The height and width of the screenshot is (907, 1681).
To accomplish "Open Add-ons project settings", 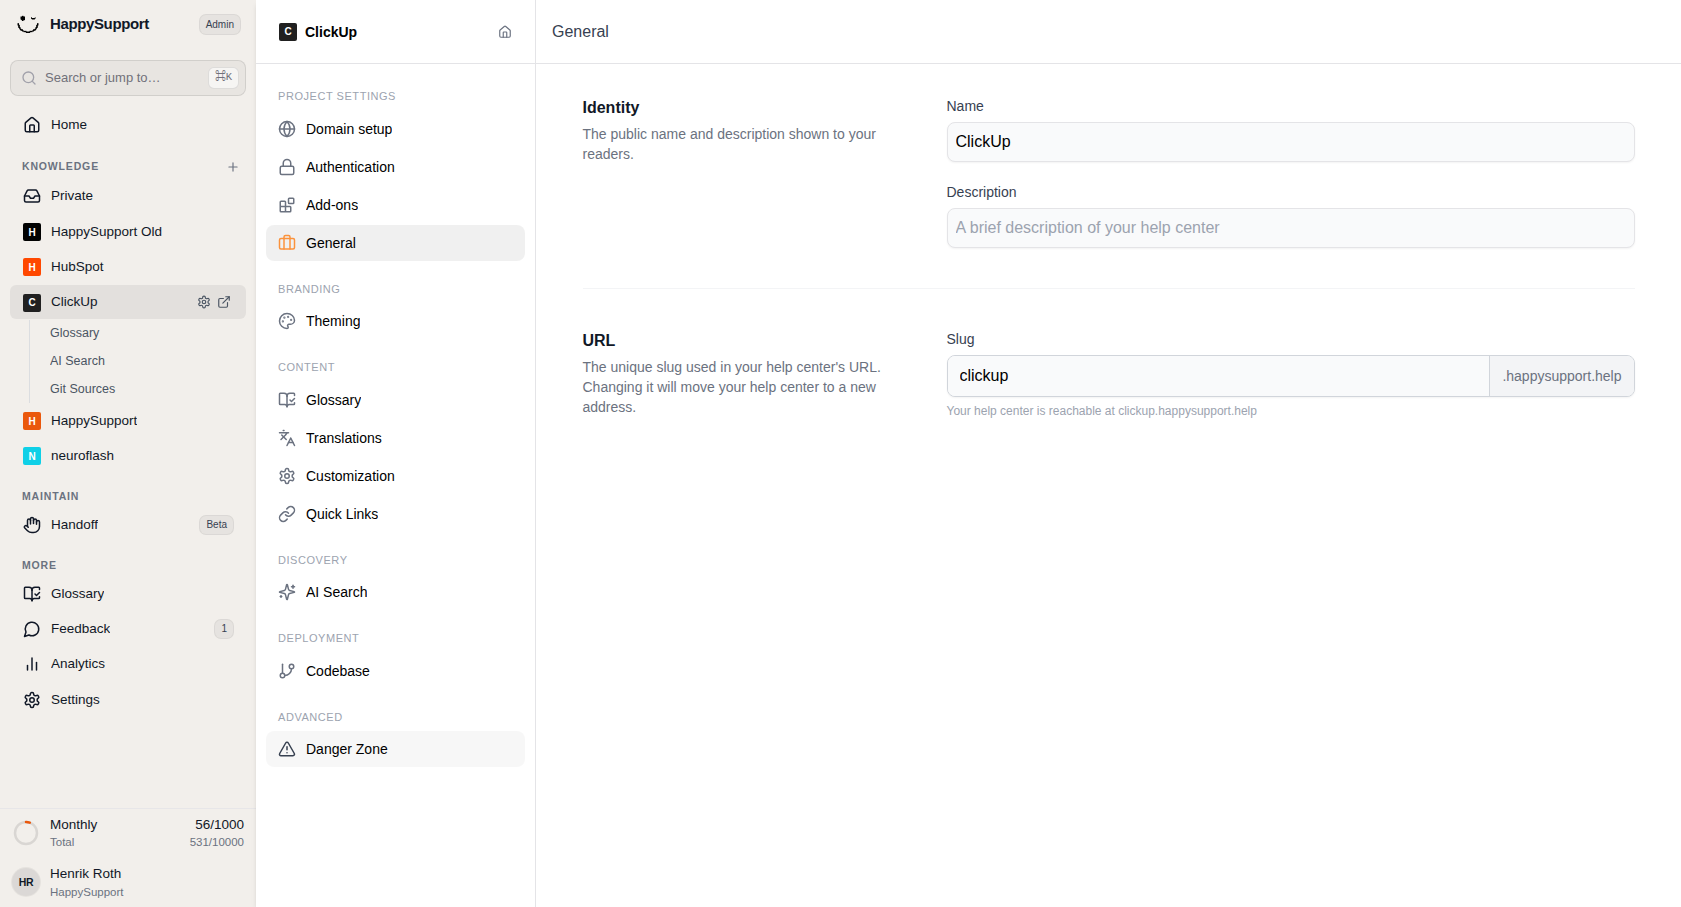I will 395,205.
